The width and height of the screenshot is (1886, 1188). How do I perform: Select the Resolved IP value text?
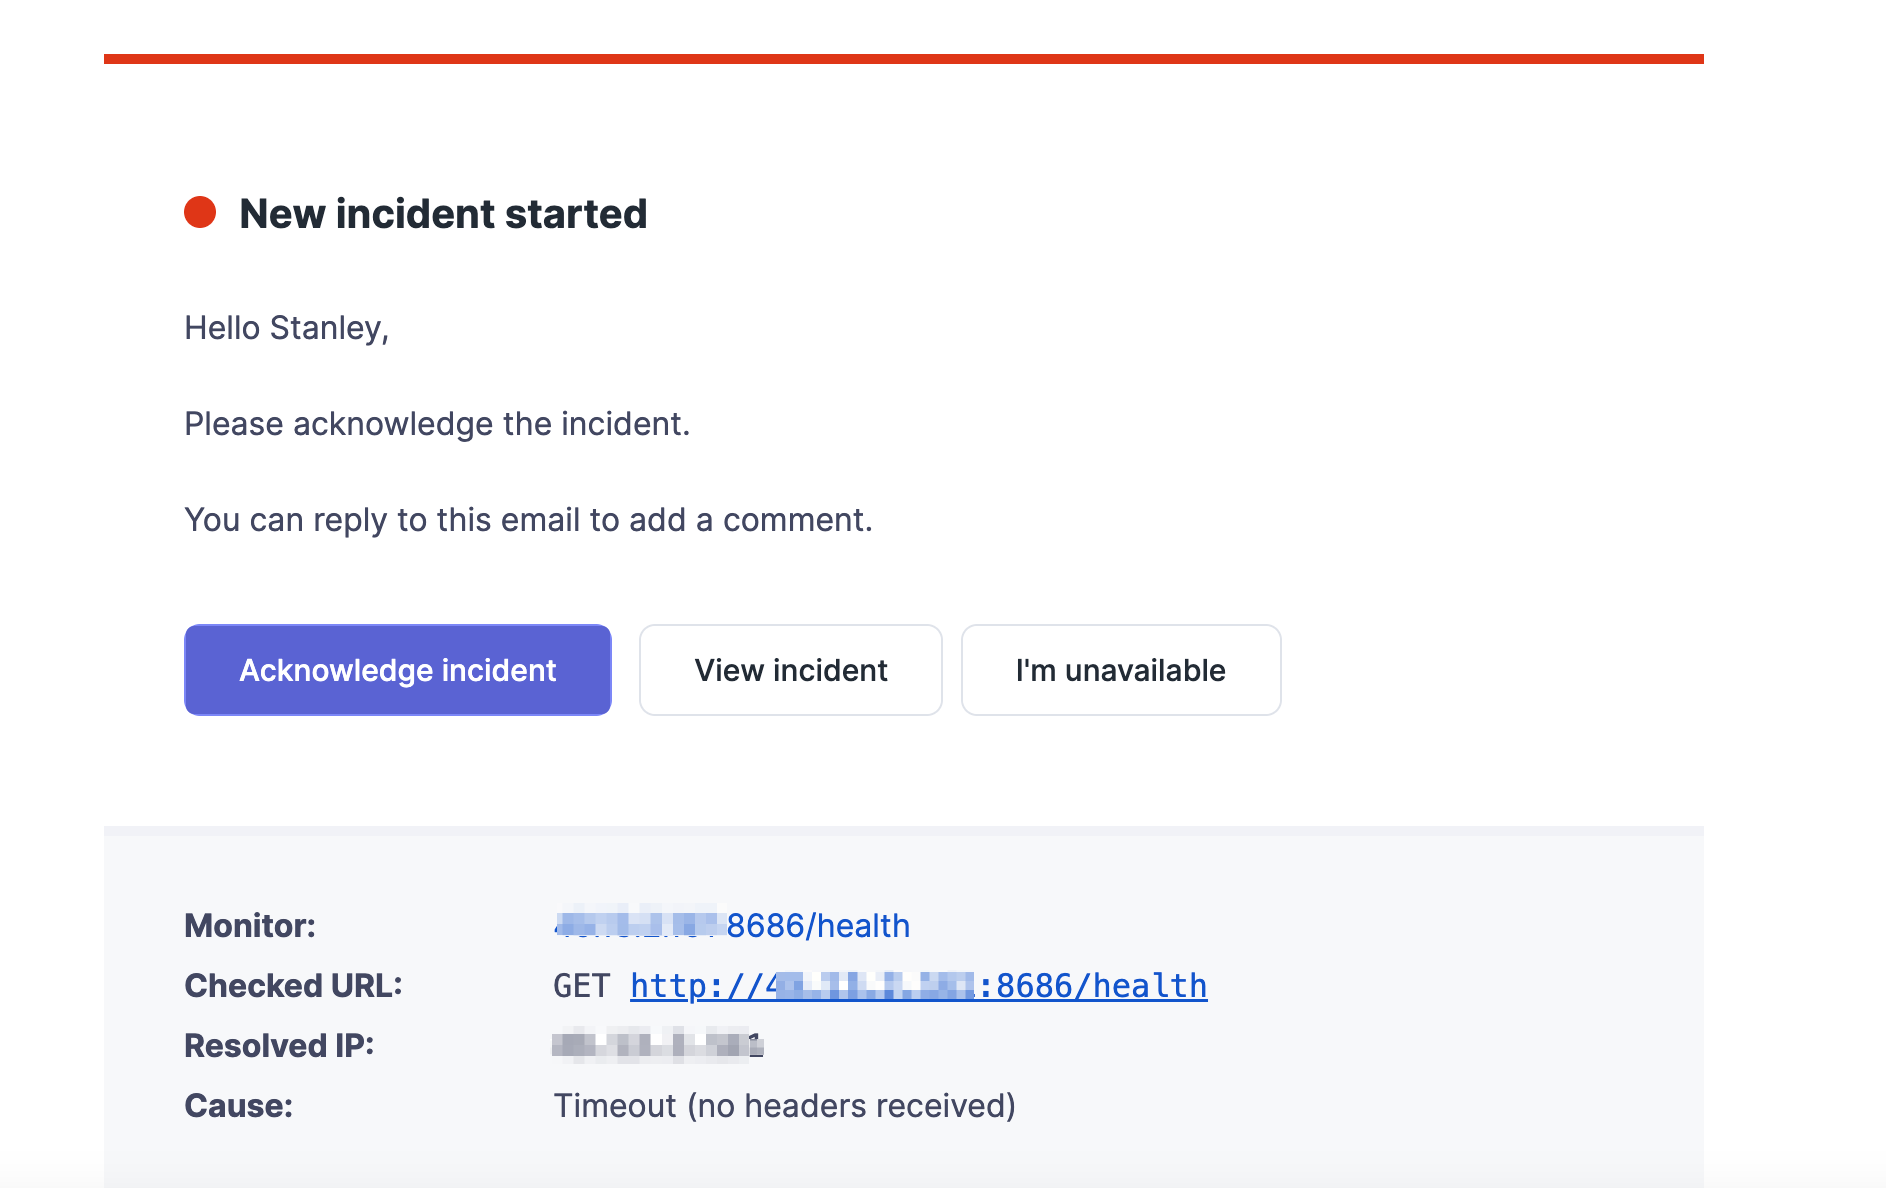pos(657,1044)
